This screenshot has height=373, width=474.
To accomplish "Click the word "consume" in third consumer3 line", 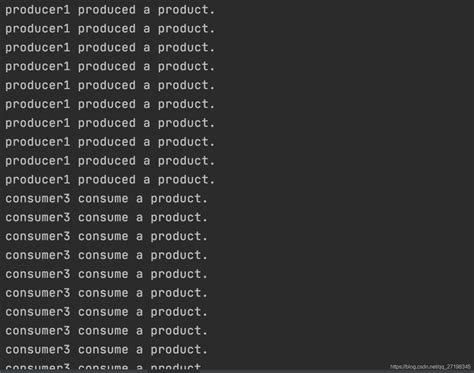I will tap(103, 237).
